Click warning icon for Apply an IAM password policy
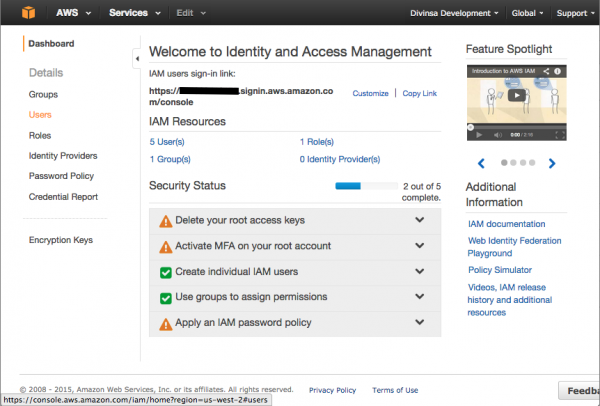The height and width of the screenshot is (406, 600). click(166, 324)
